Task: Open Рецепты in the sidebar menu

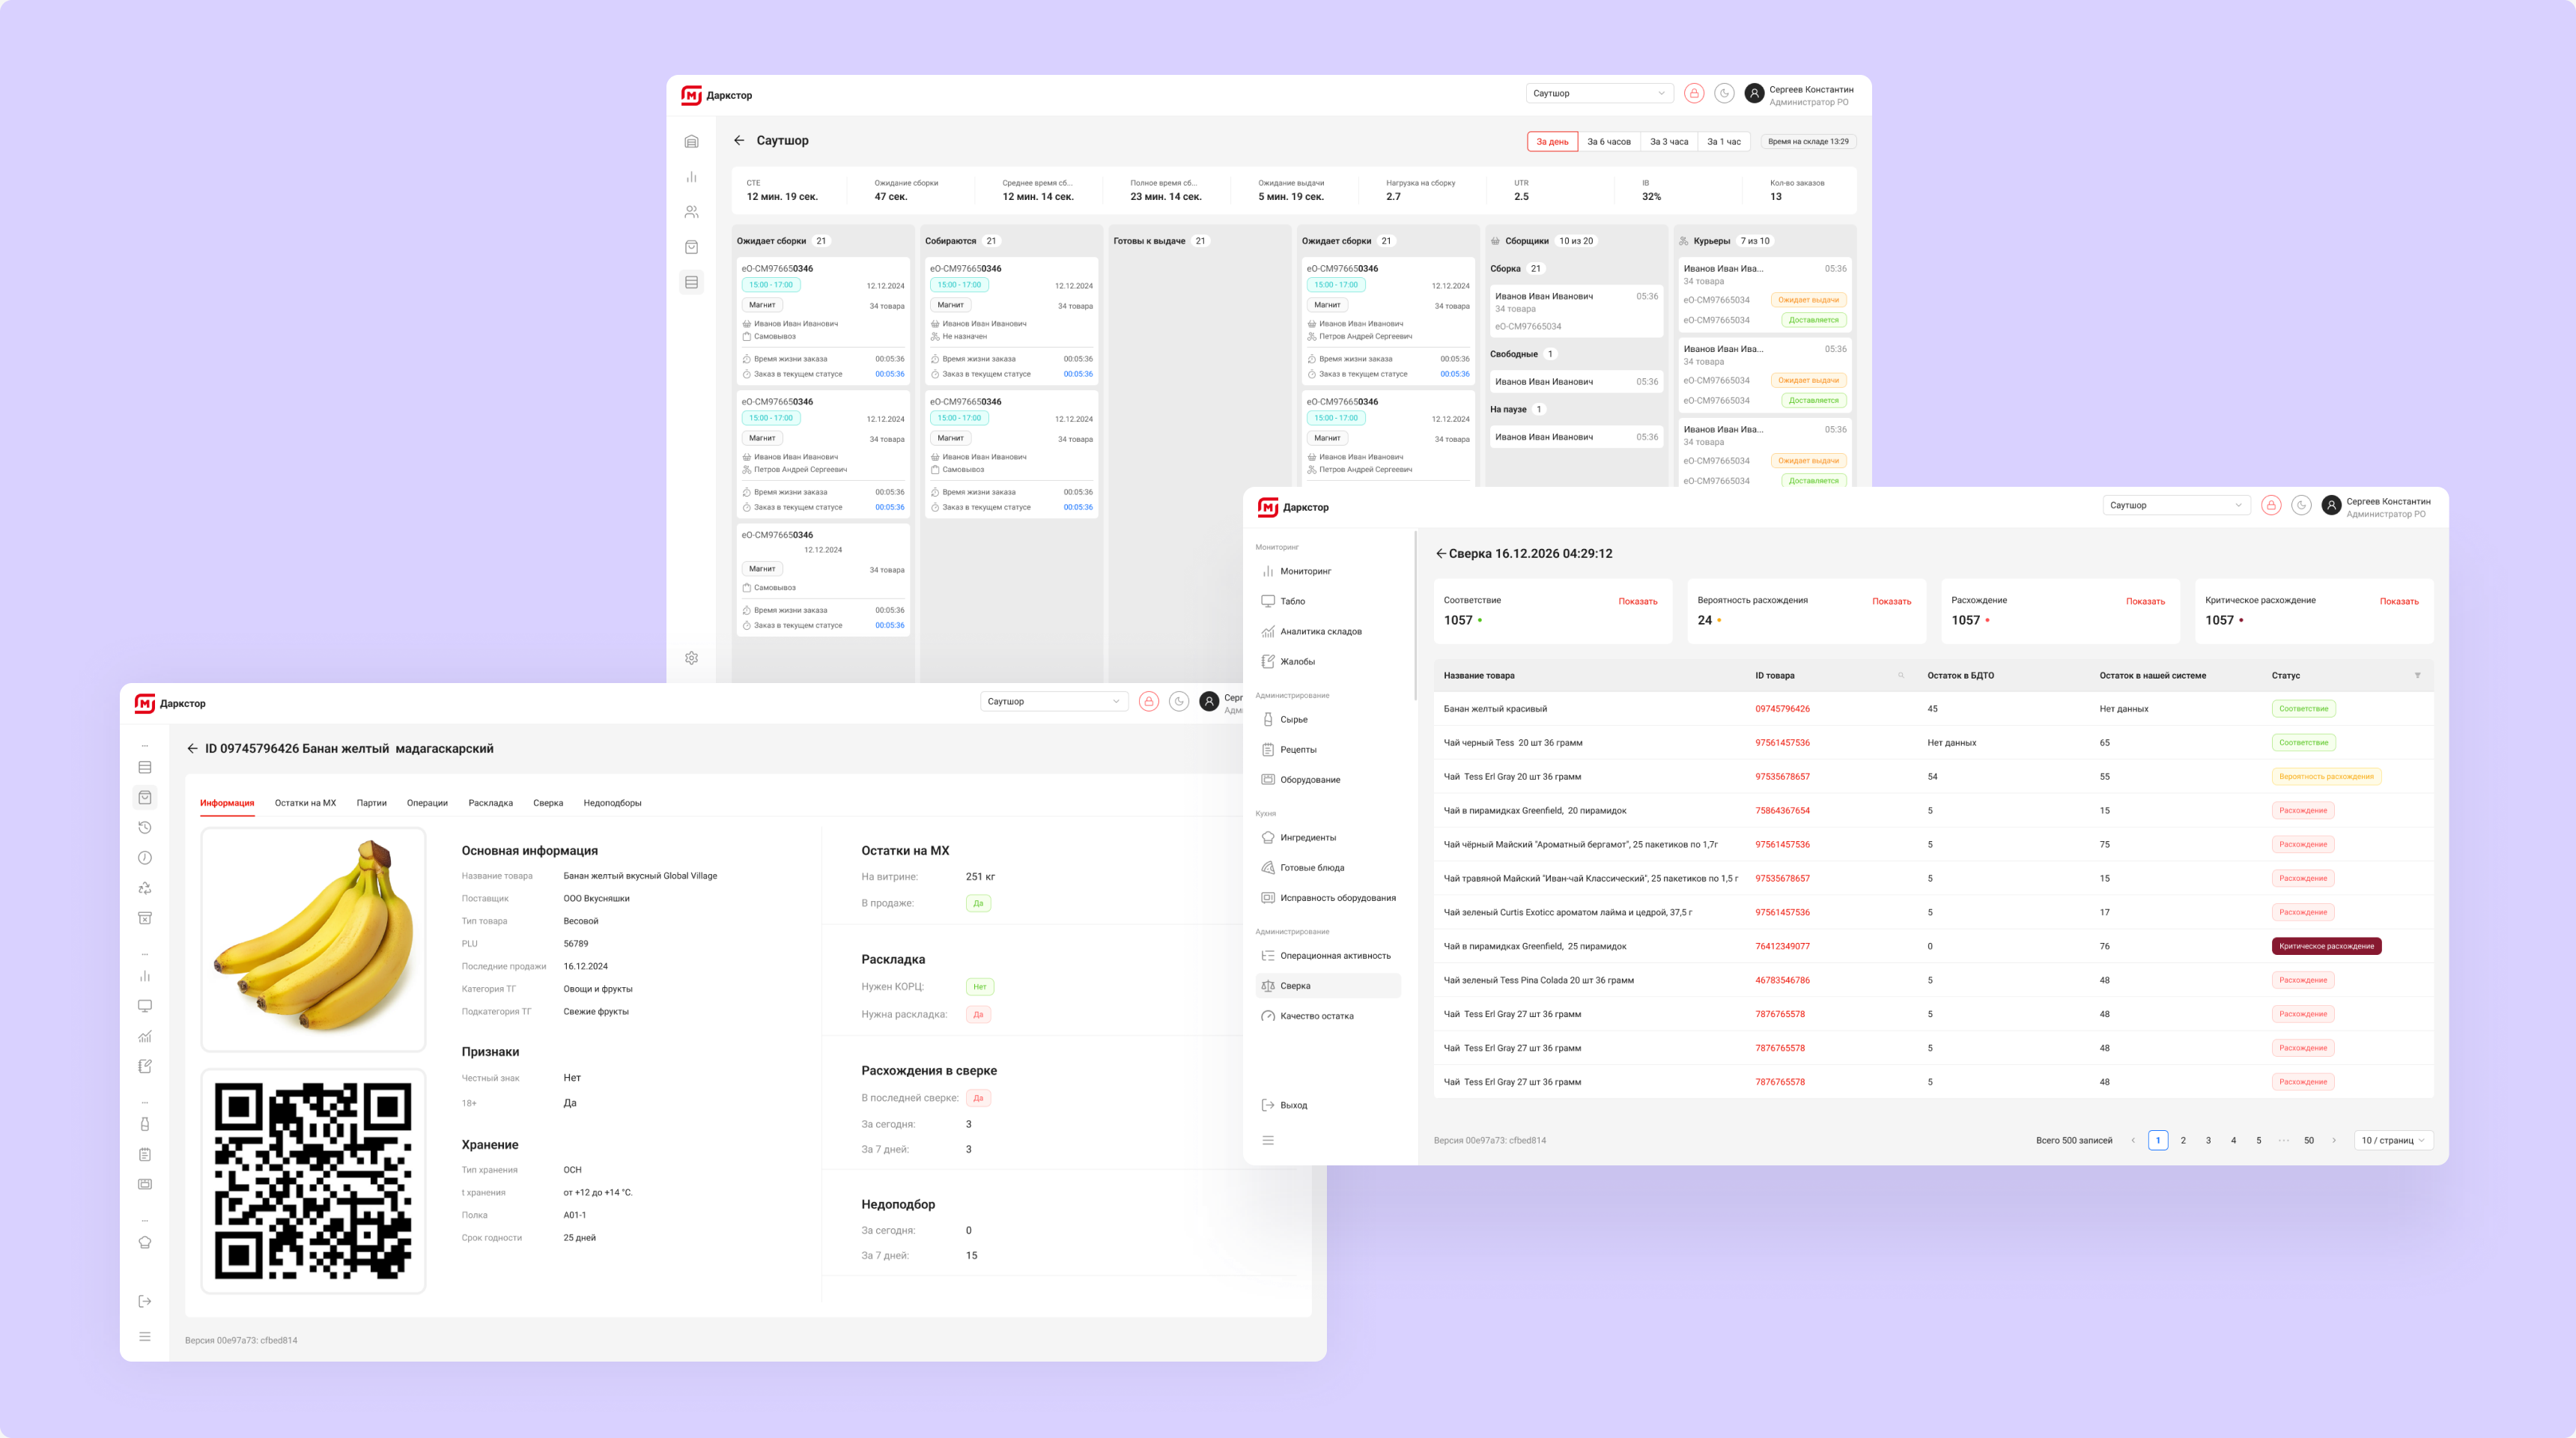Action: [1297, 749]
